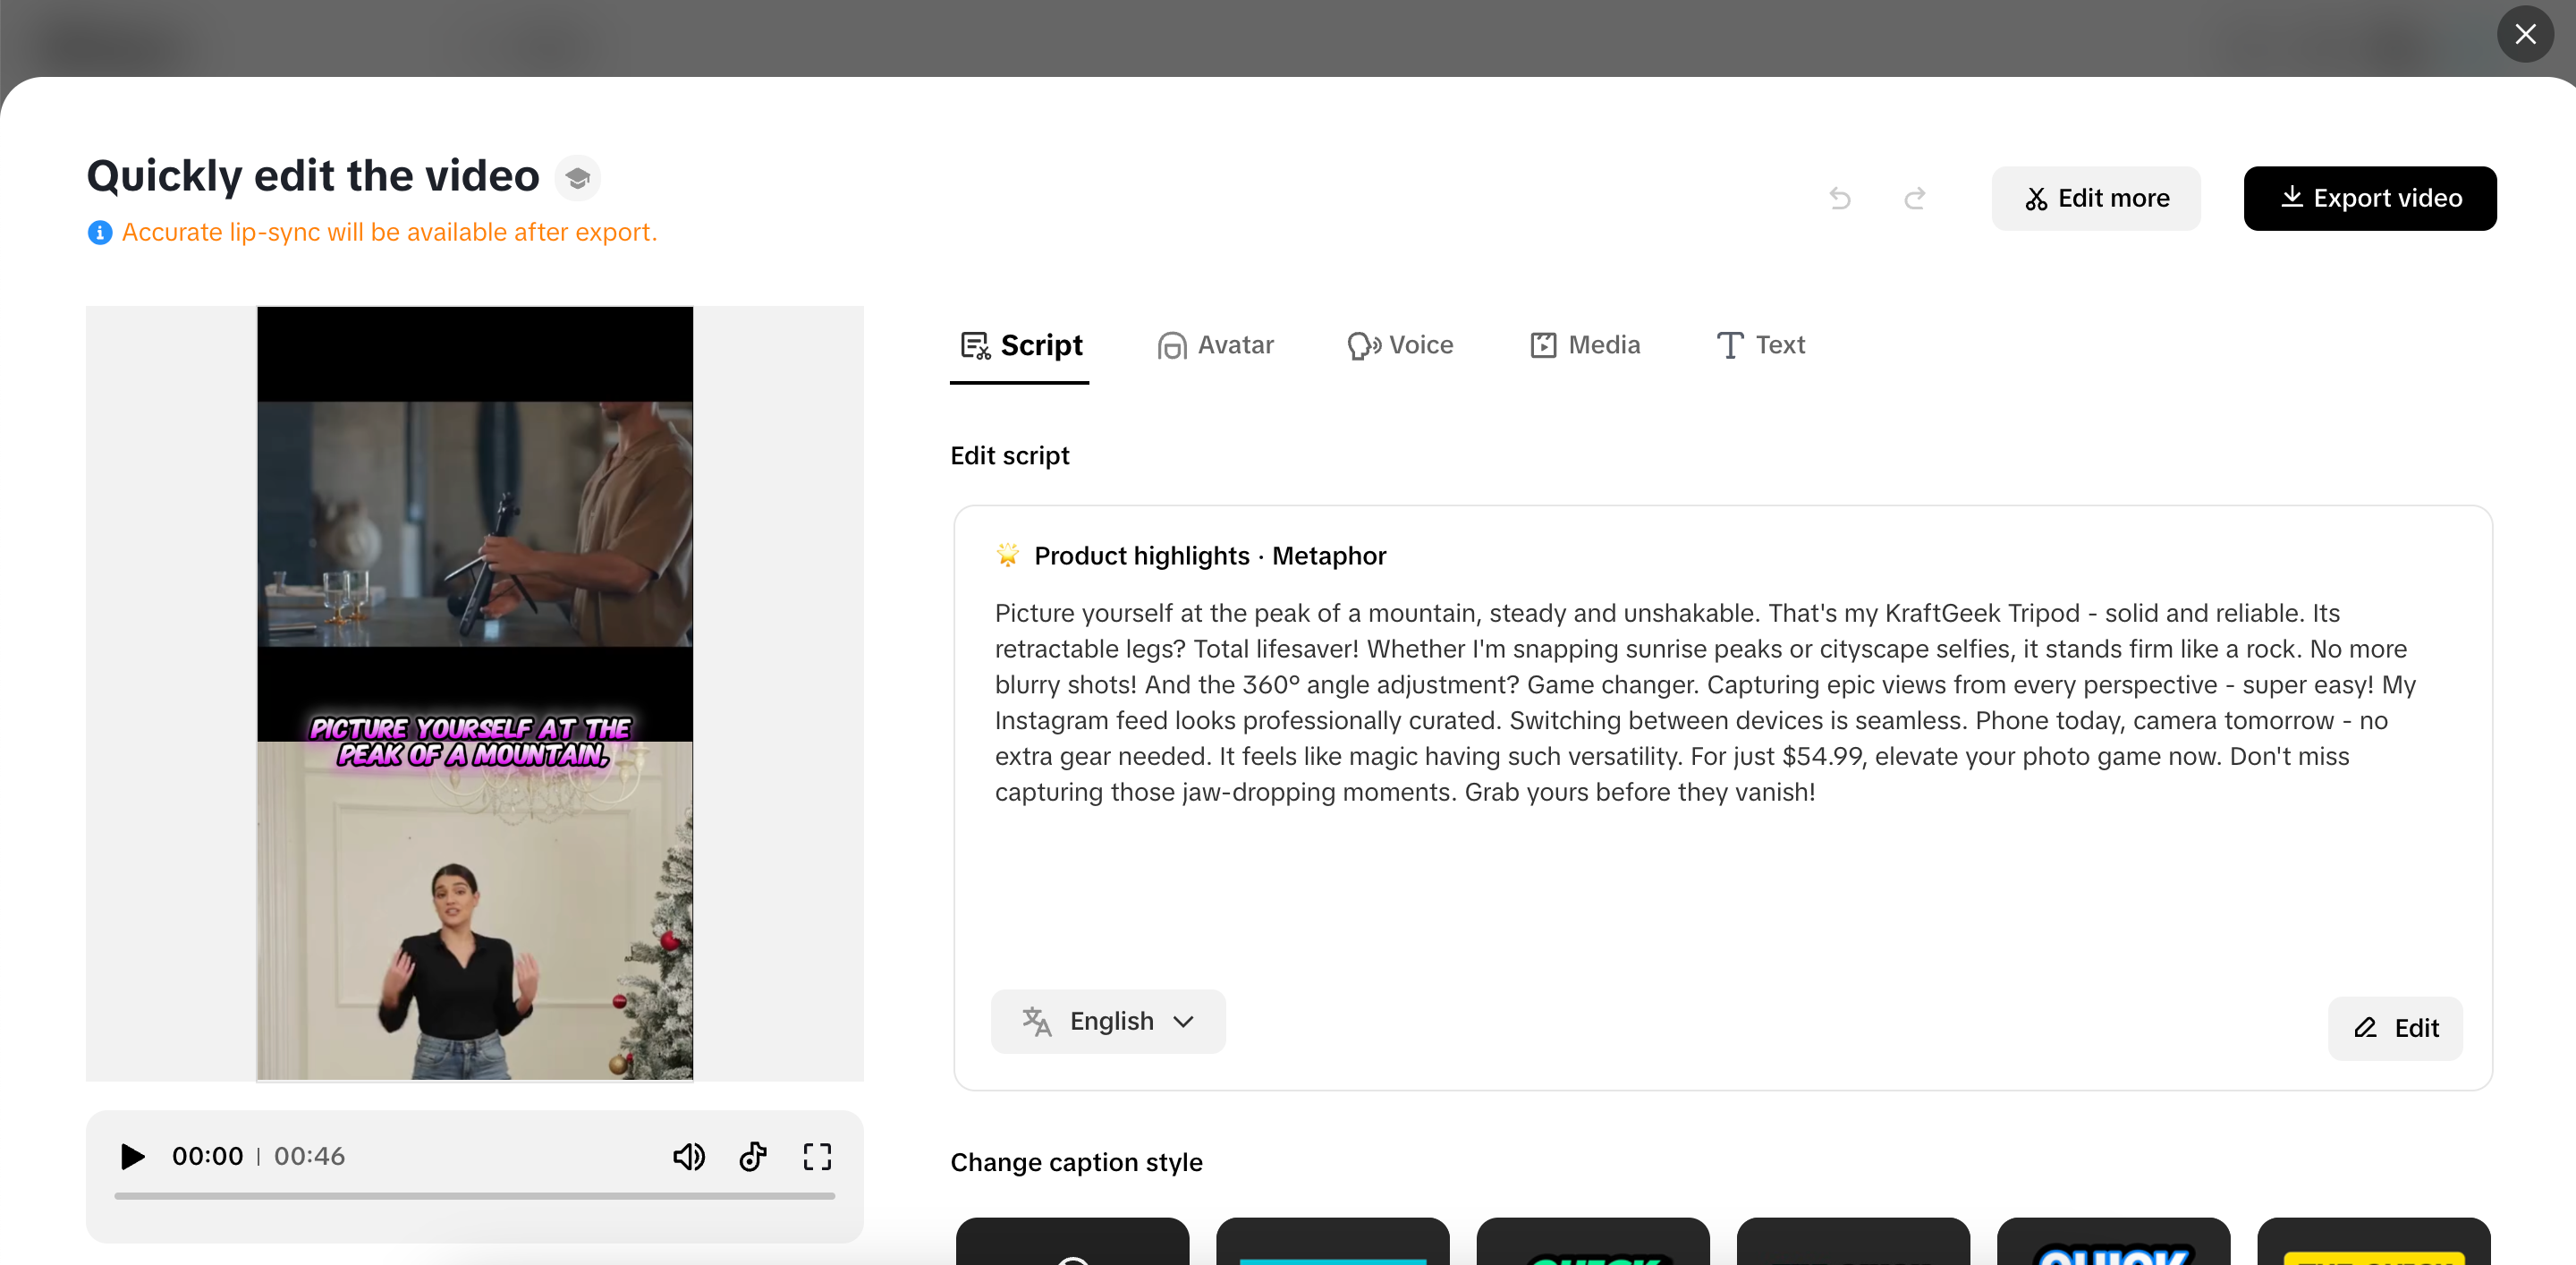Switch to the Avatar tab
Viewport: 2576px width, 1265px height.
[x=1216, y=345]
